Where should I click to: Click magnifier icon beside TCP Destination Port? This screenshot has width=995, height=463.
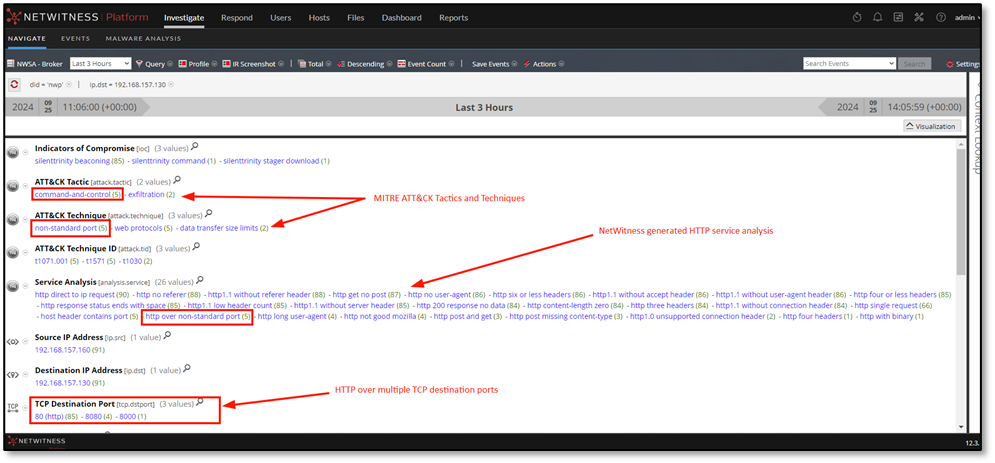pyautogui.click(x=201, y=402)
